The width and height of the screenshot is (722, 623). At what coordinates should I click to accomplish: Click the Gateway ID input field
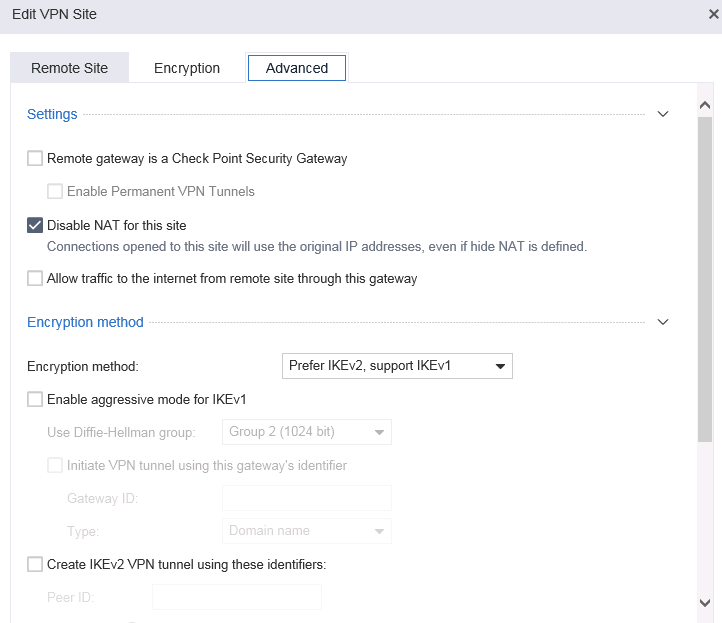[307, 498]
